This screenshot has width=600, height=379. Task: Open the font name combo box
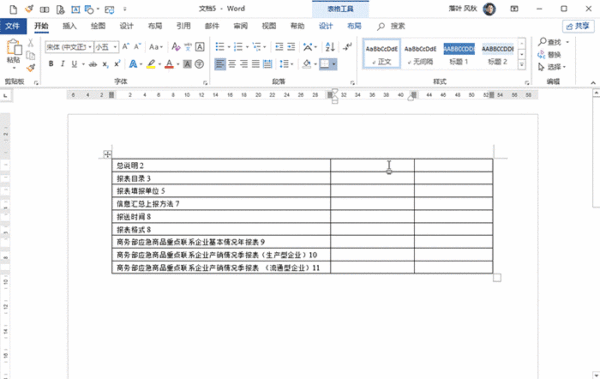(x=69, y=47)
